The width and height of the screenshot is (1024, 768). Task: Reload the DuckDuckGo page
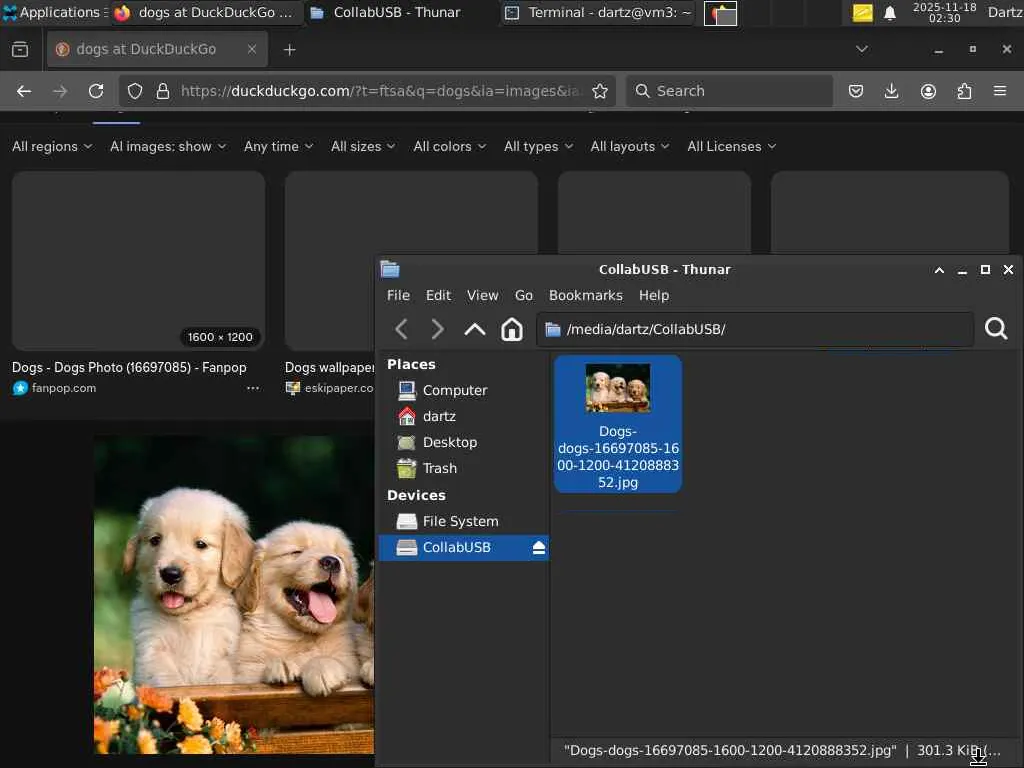click(x=96, y=91)
